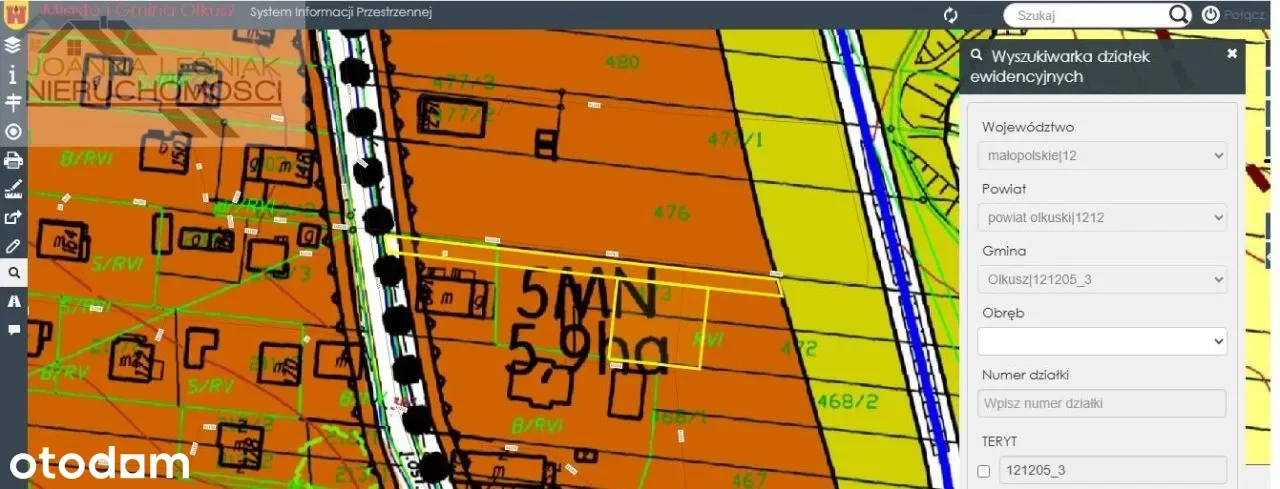Click the magnifier in the Szukaj box

1180,15
